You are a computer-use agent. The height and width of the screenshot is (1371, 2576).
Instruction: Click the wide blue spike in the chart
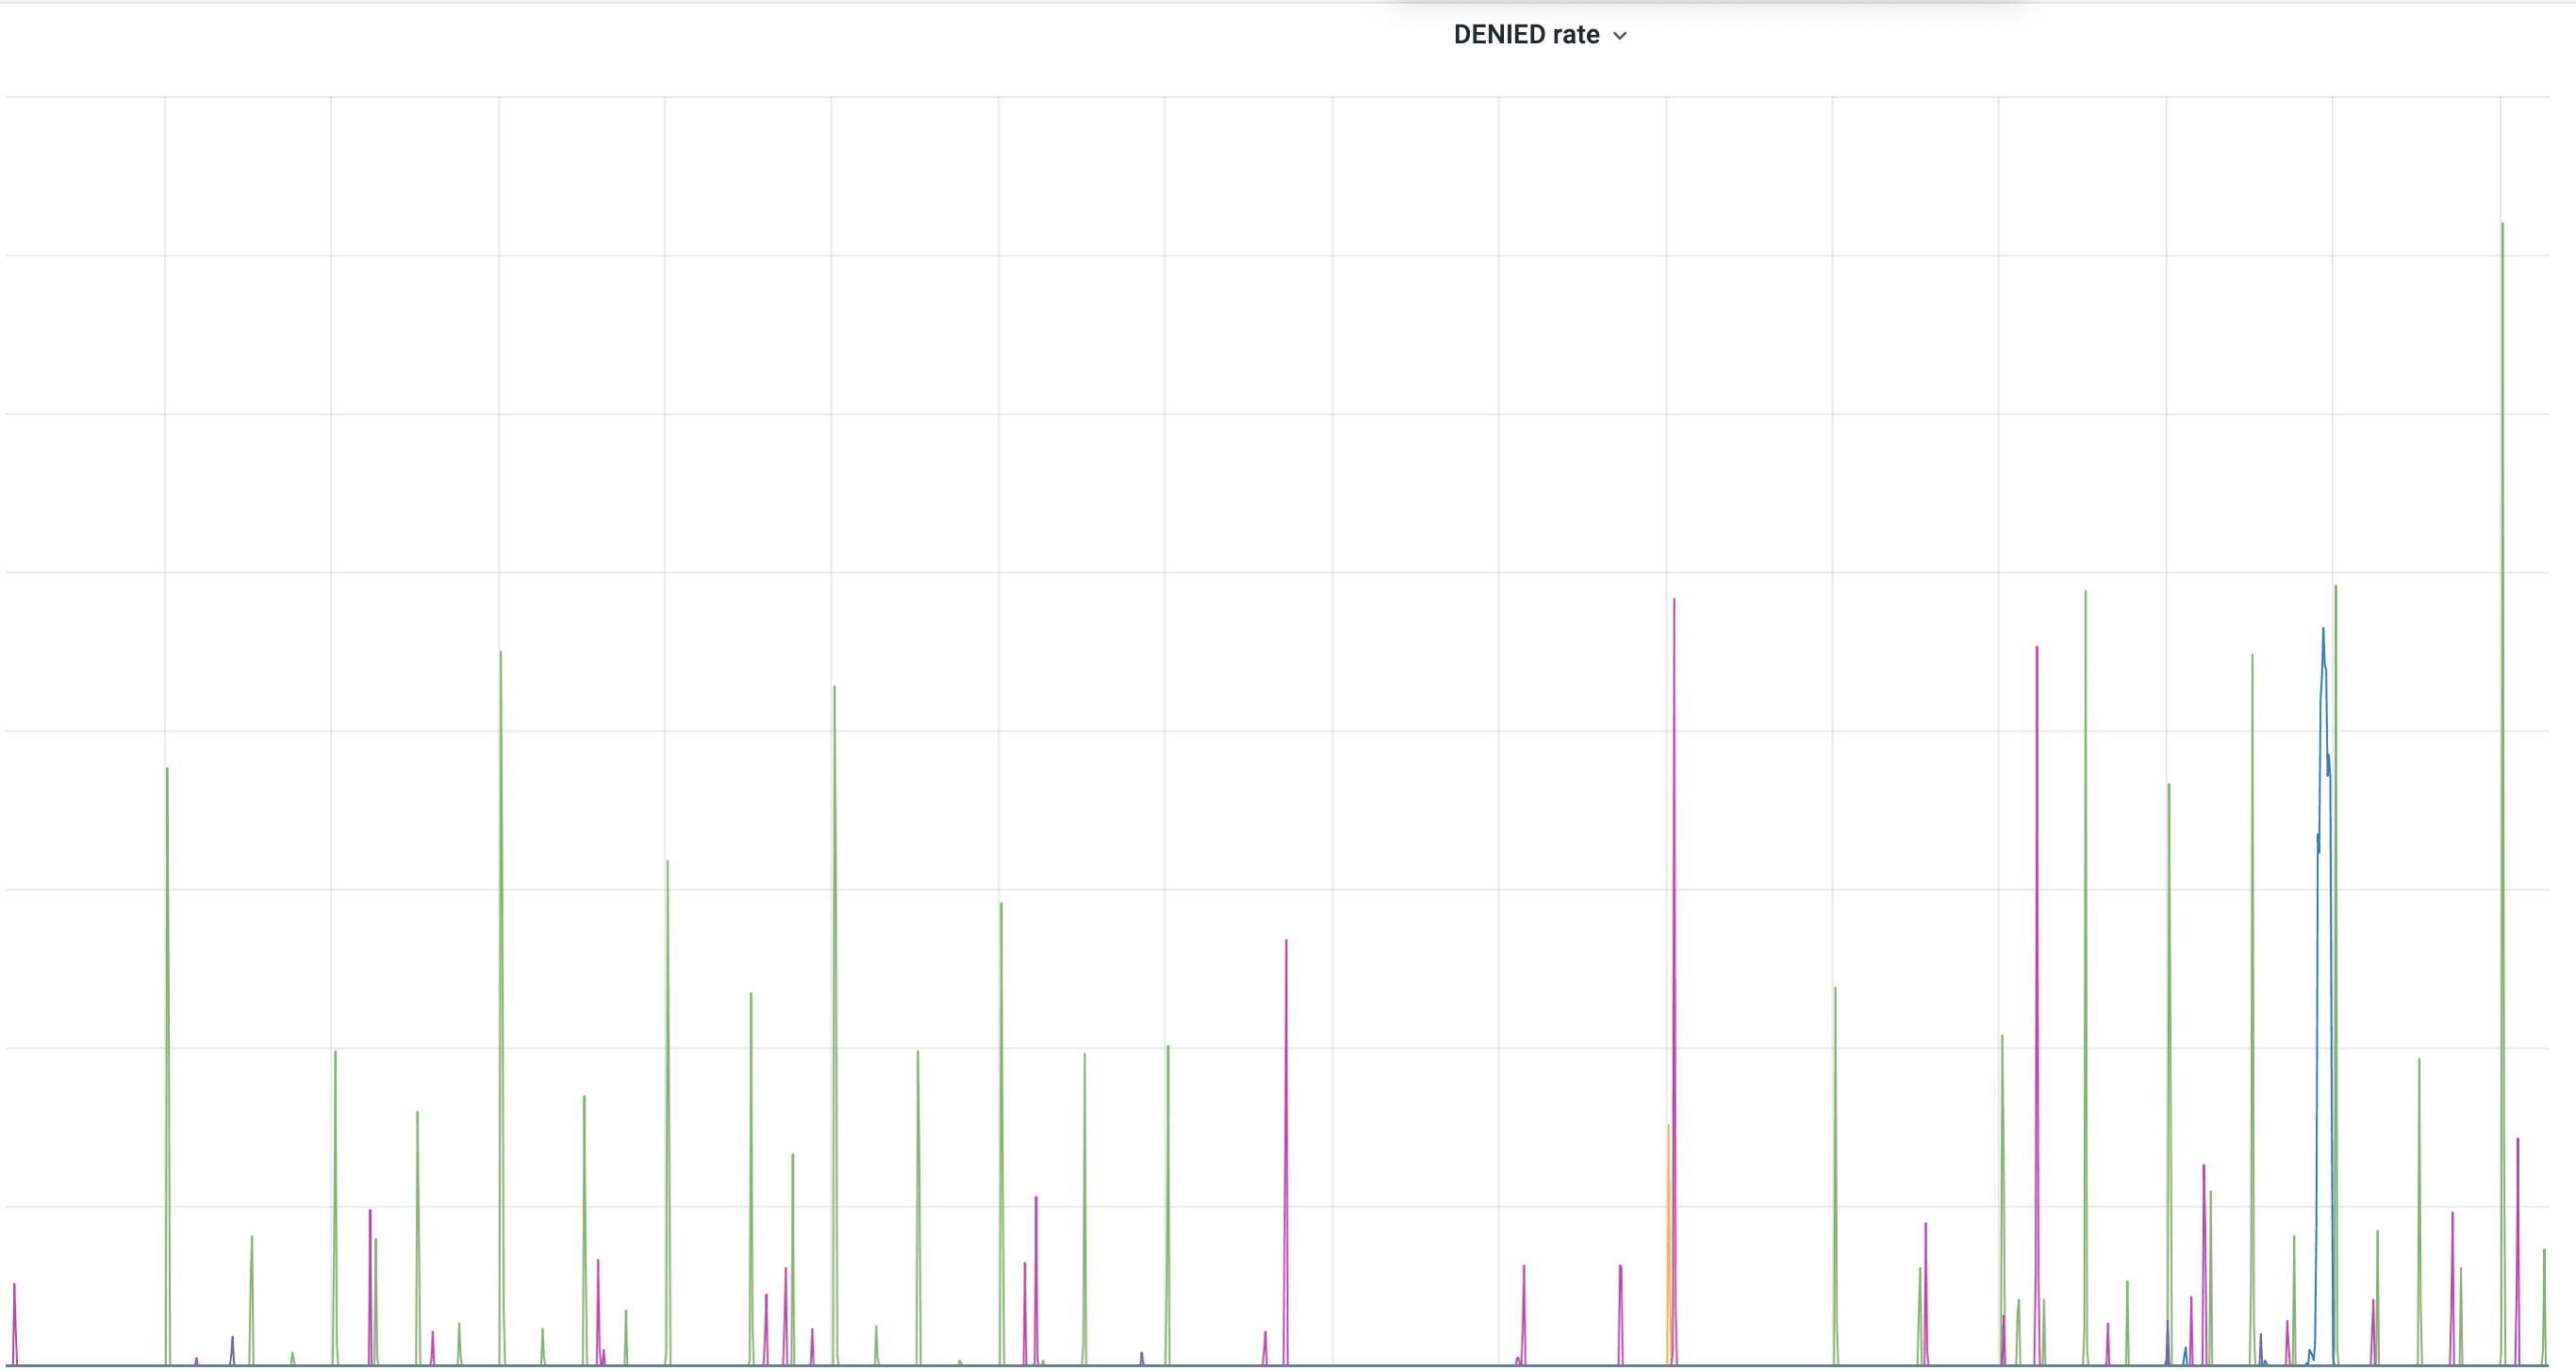(x=2324, y=995)
